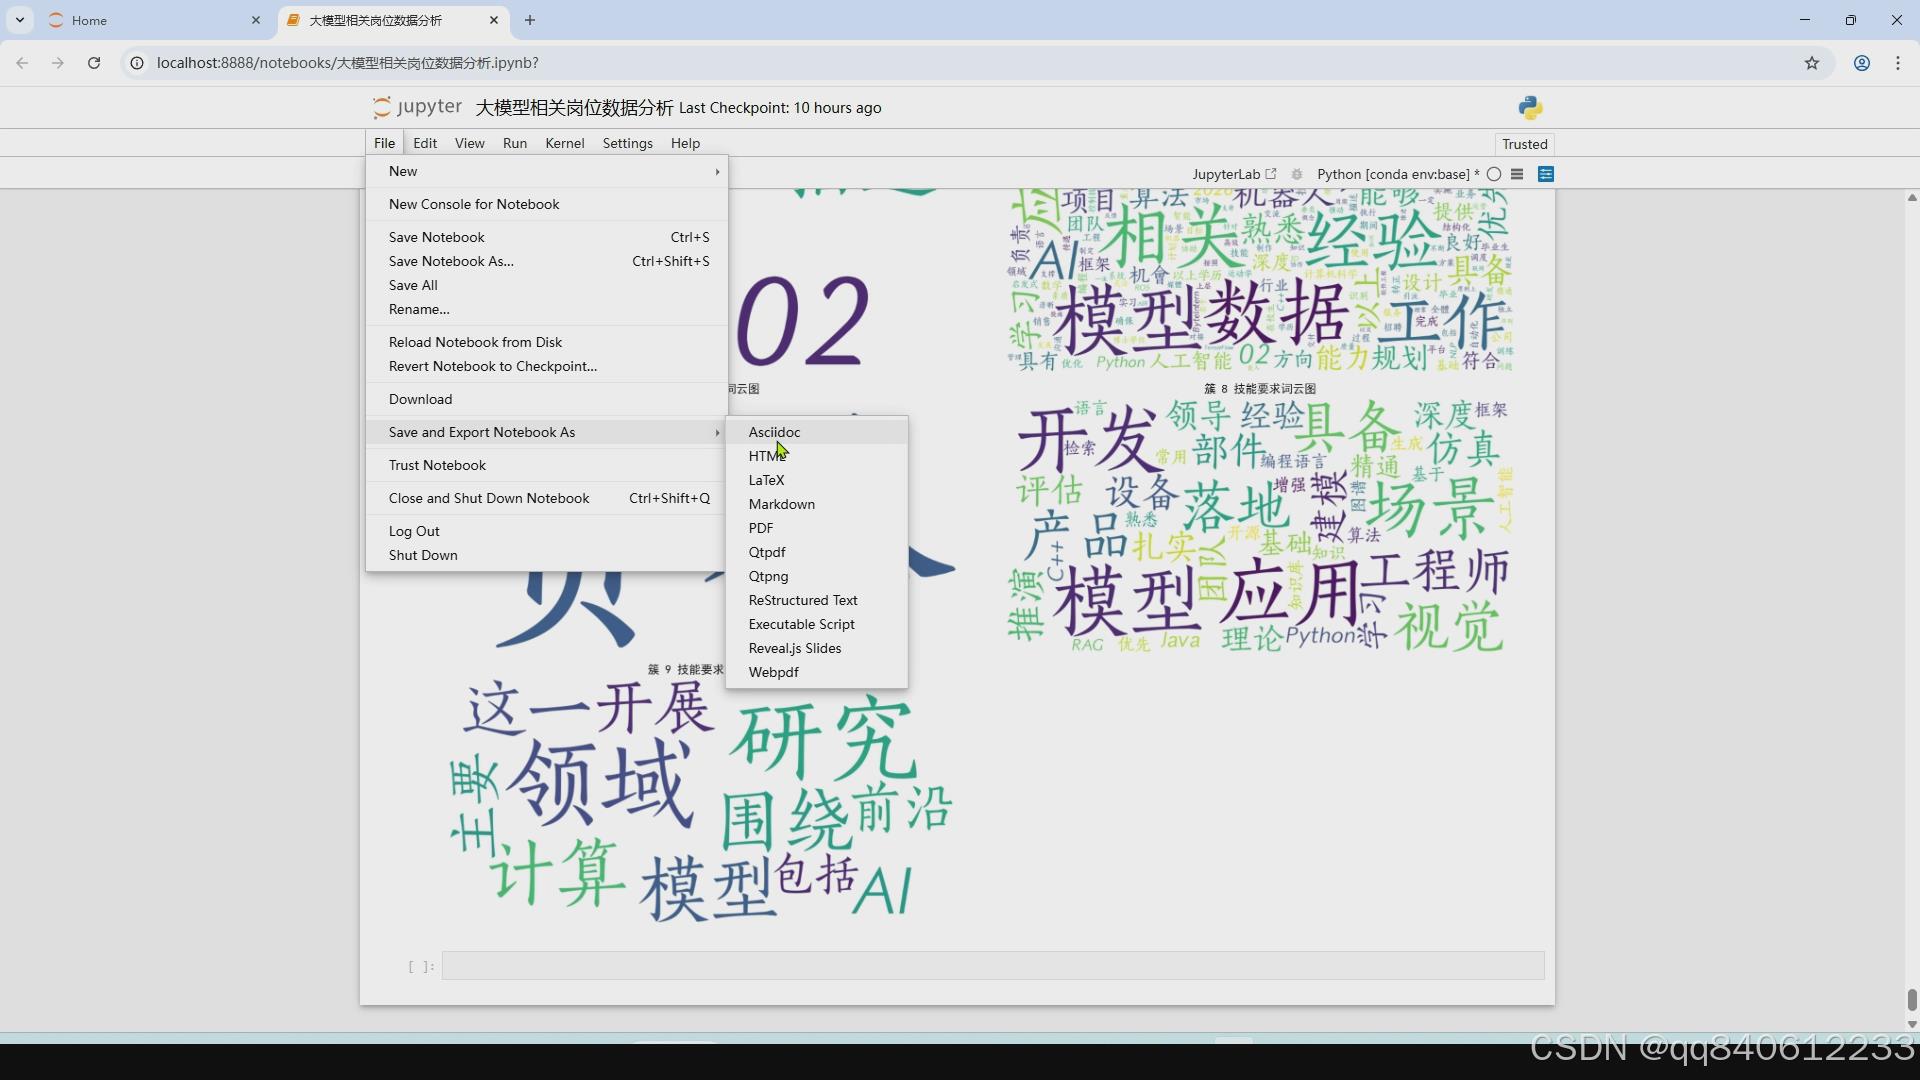
Task: Click the debugger bug icon
Action: point(1297,174)
